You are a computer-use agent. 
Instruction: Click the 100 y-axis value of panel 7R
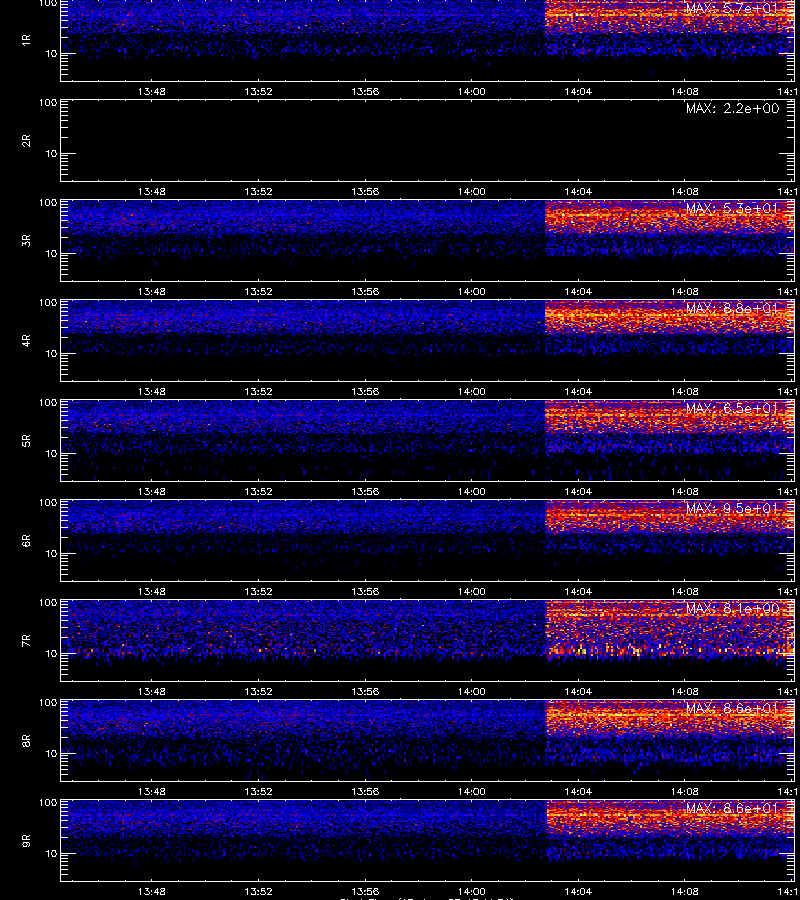[48, 603]
